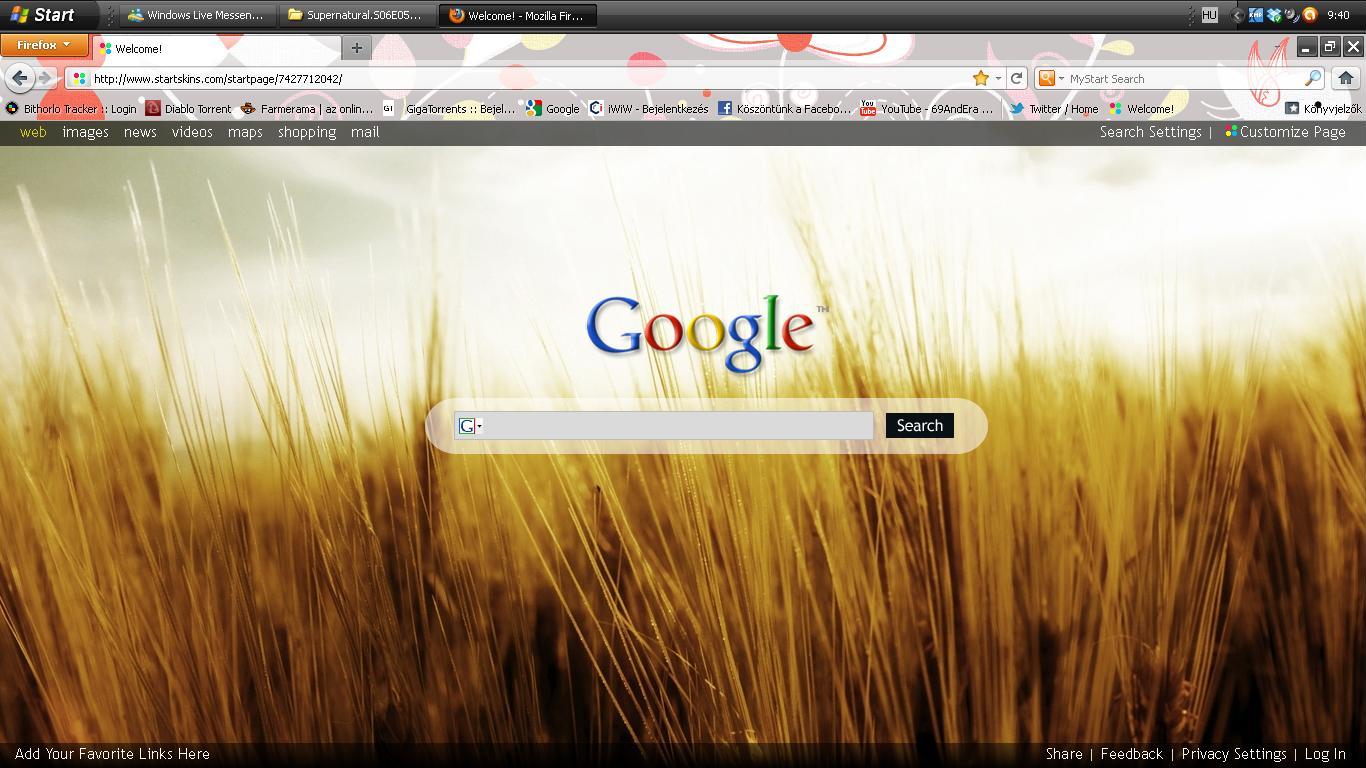This screenshot has width=1366, height=768.
Task: Switch to the images search category
Action: 85,132
